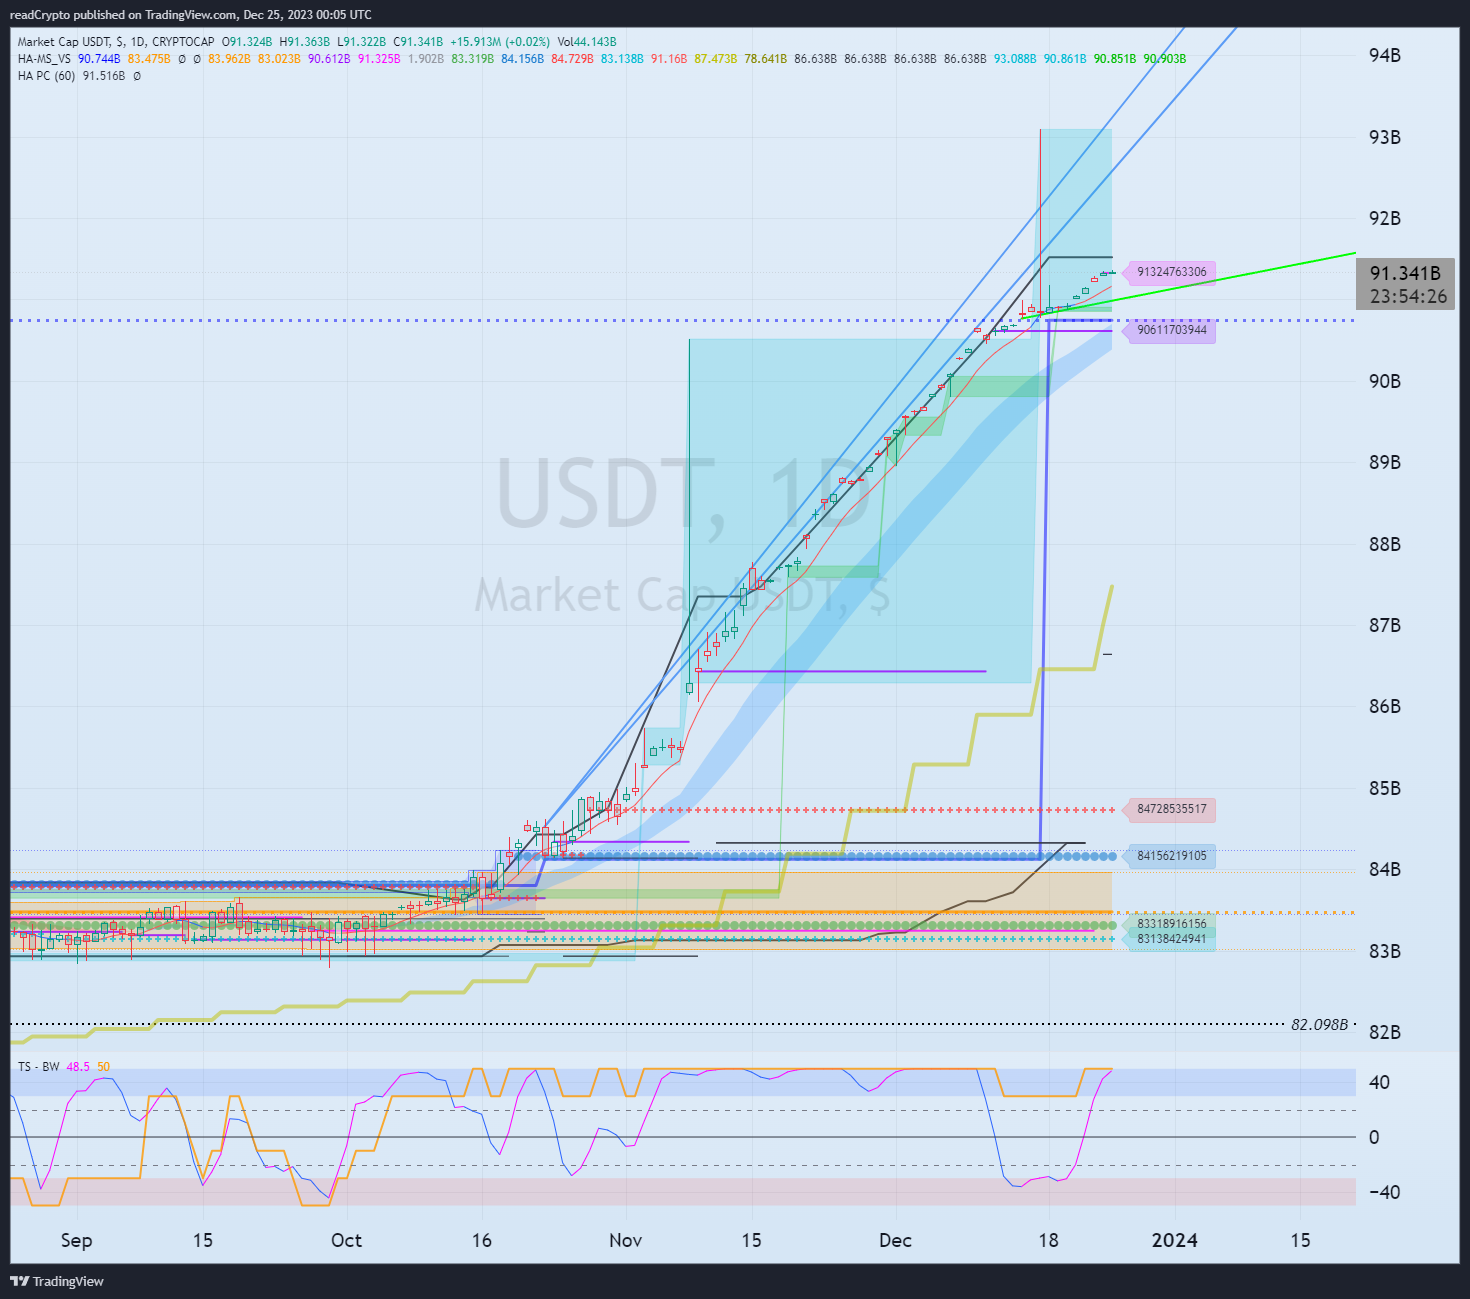Click the HA-MS_VS value 83.475B

click(149, 59)
